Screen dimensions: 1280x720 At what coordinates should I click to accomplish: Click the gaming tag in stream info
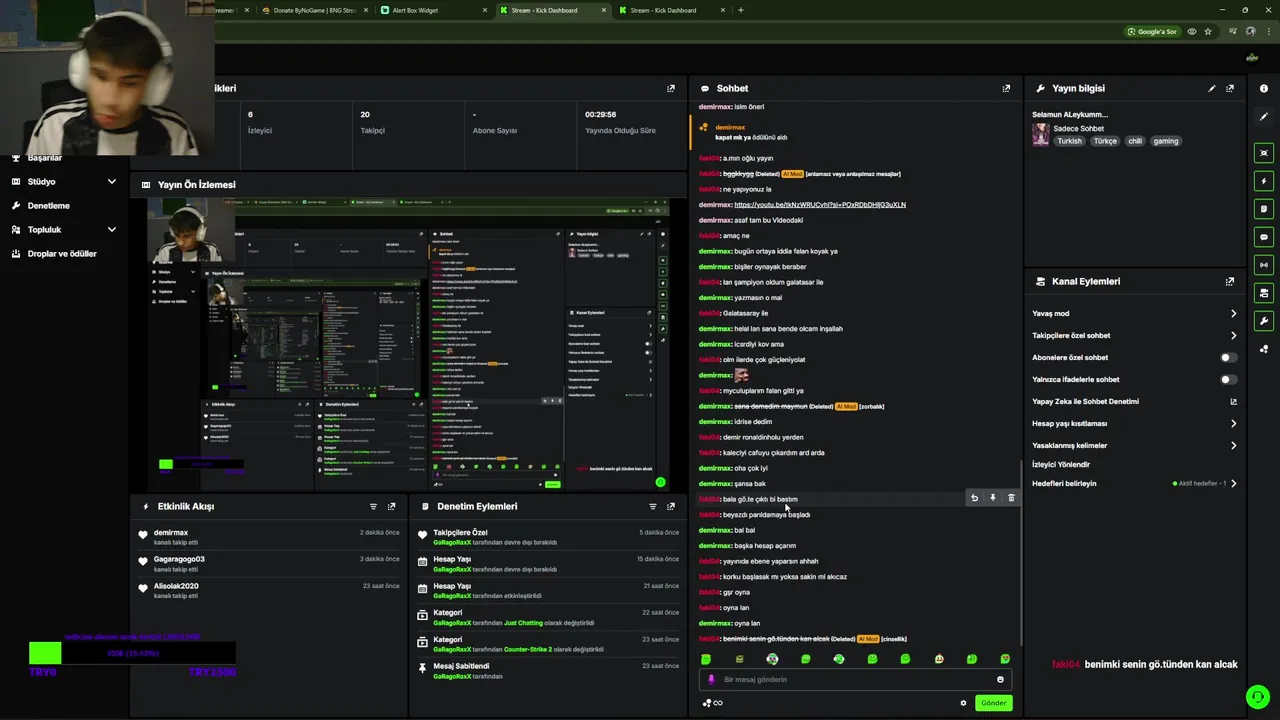(1166, 141)
